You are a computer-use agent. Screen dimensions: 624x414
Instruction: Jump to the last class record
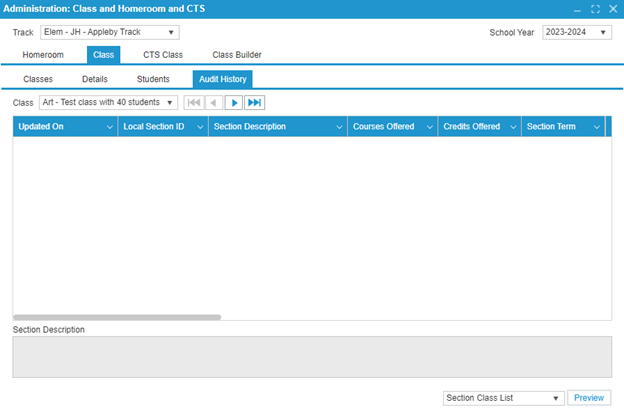pyautogui.click(x=255, y=102)
